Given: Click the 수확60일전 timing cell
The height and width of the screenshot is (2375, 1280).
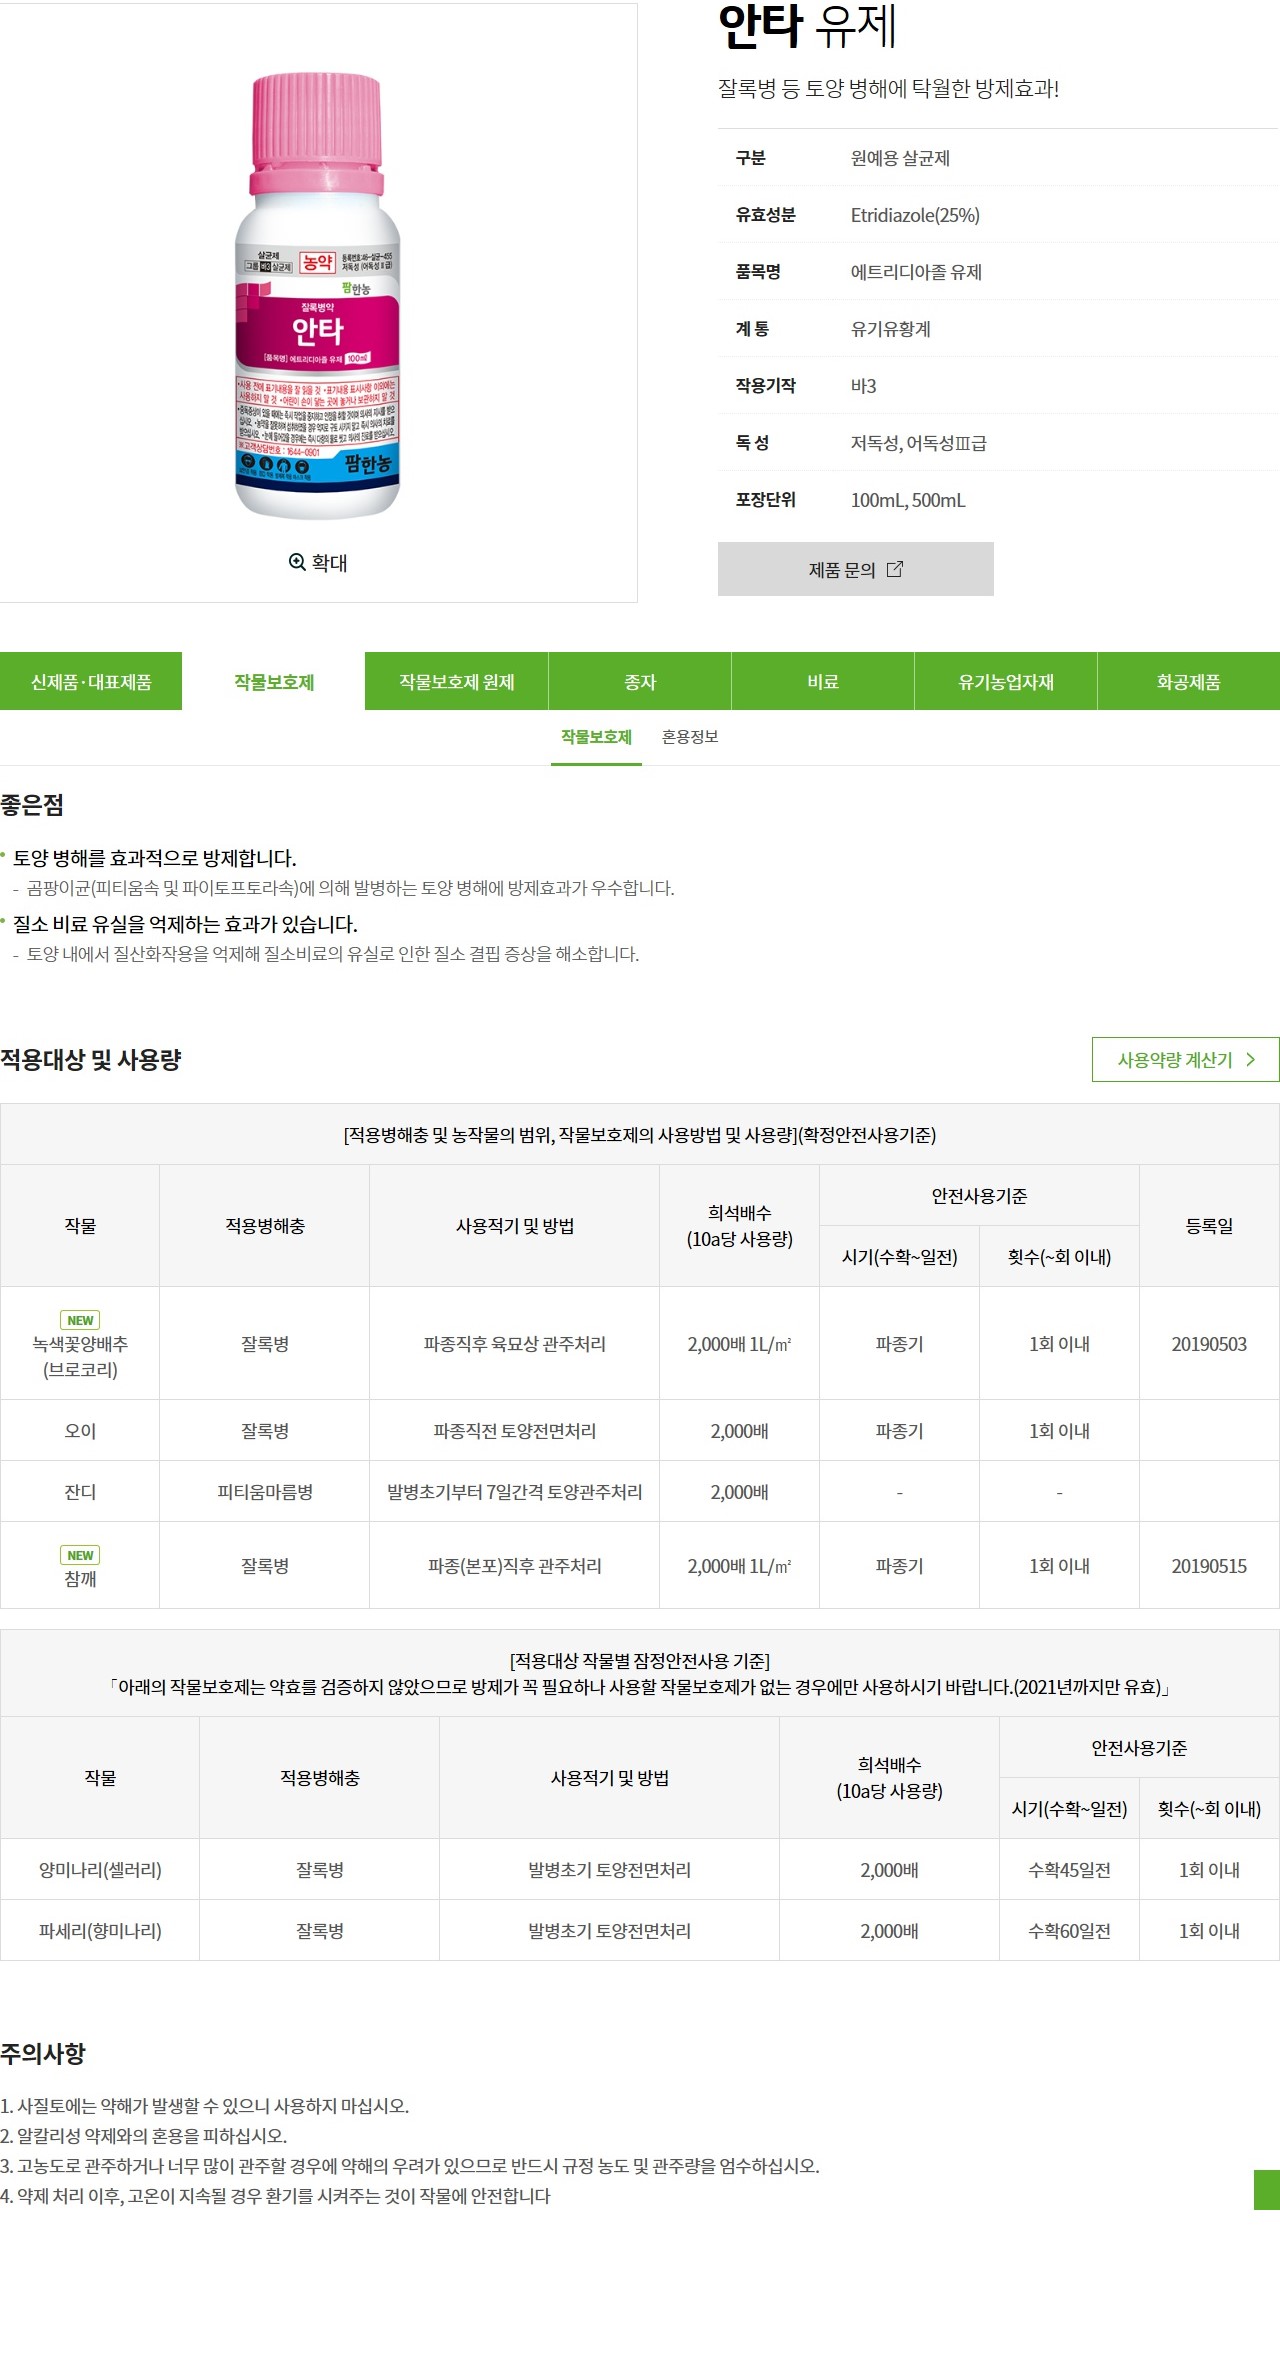Looking at the screenshot, I should 1070,1931.
